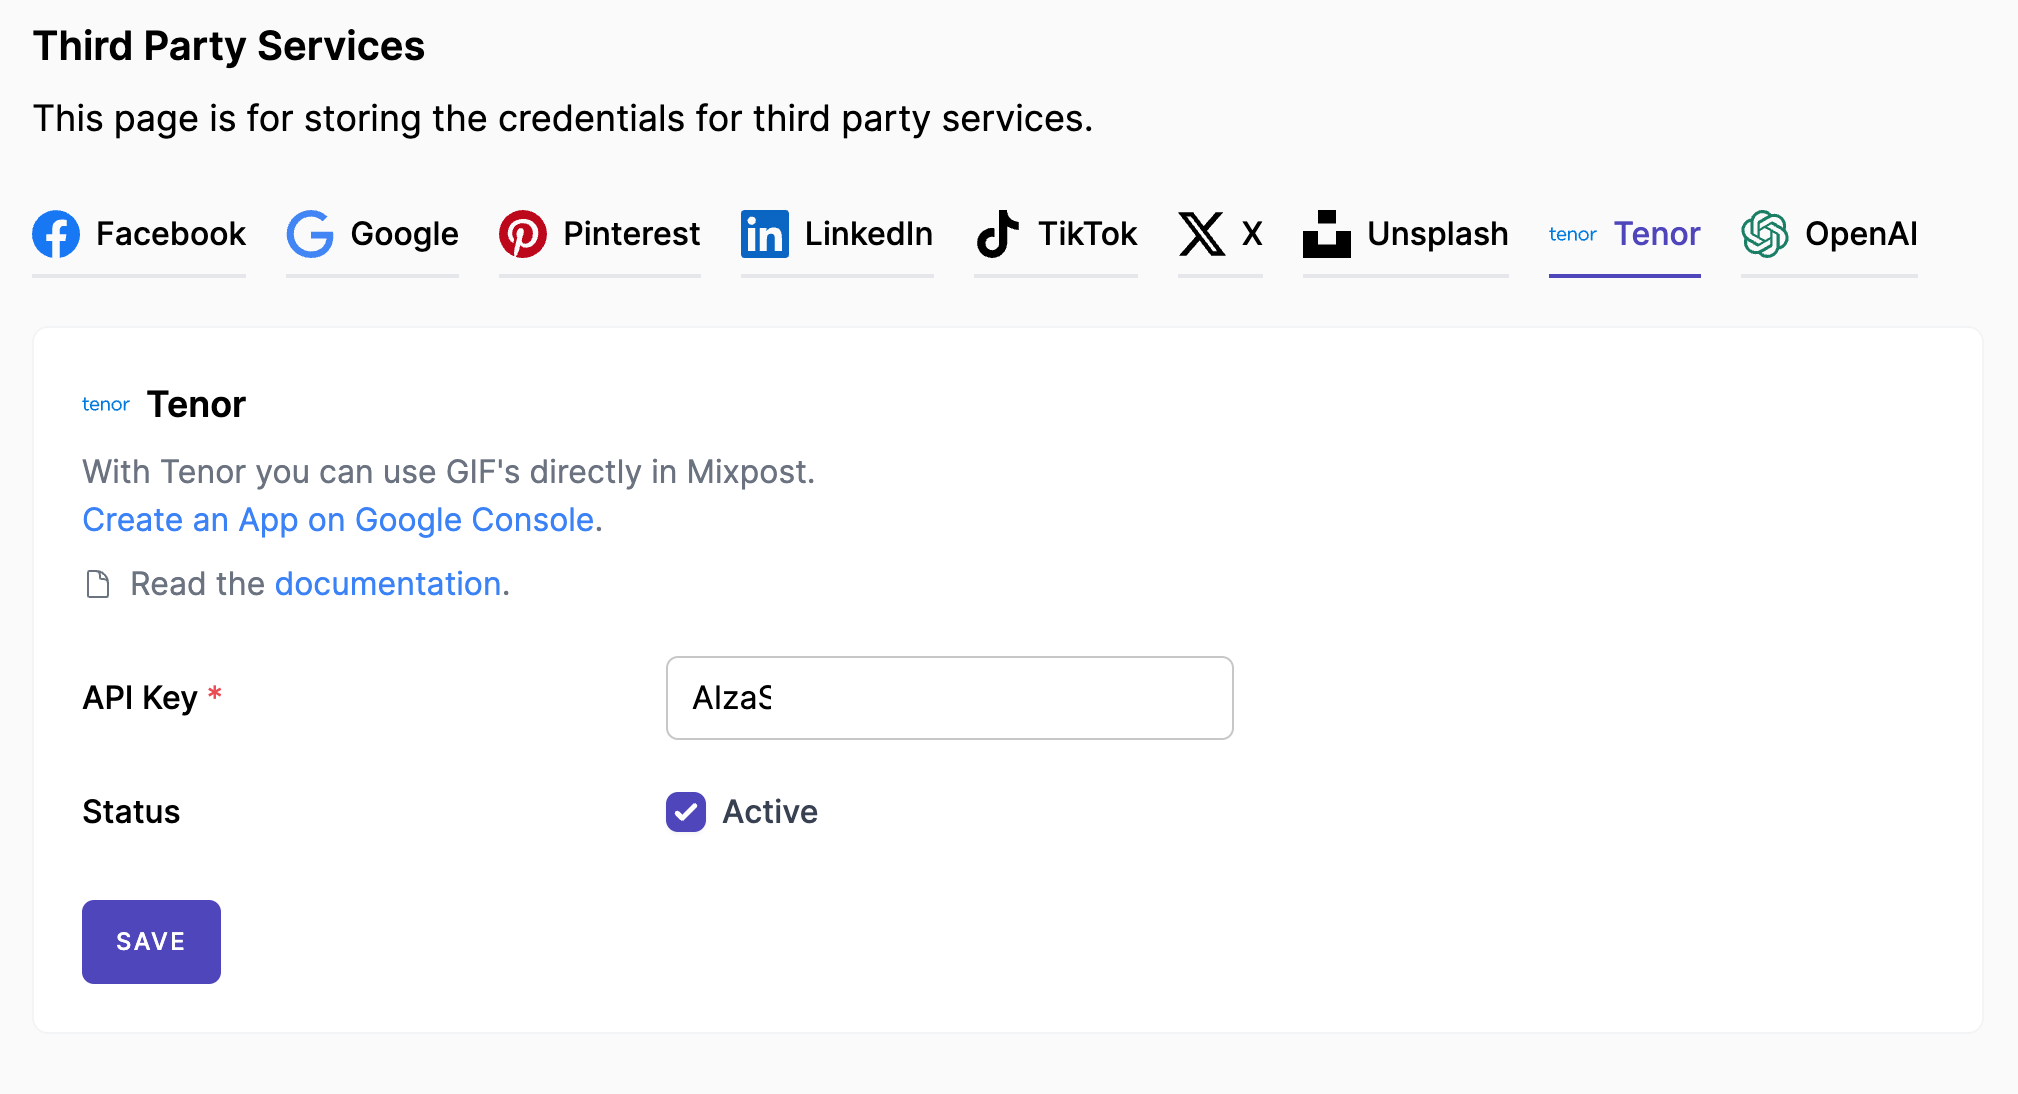
Task: Save the Tenor credentials
Action: tap(151, 942)
